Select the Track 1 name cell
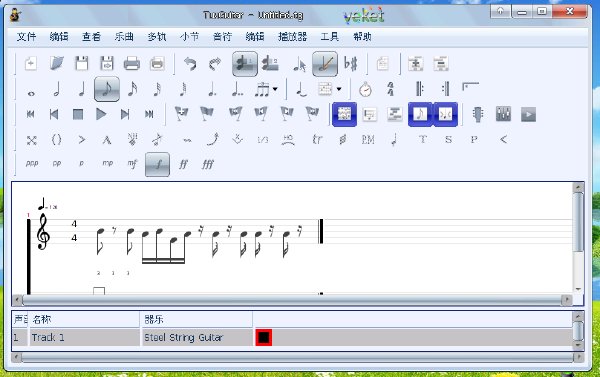Image resolution: width=600 pixels, height=377 pixels. click(84, 337)
